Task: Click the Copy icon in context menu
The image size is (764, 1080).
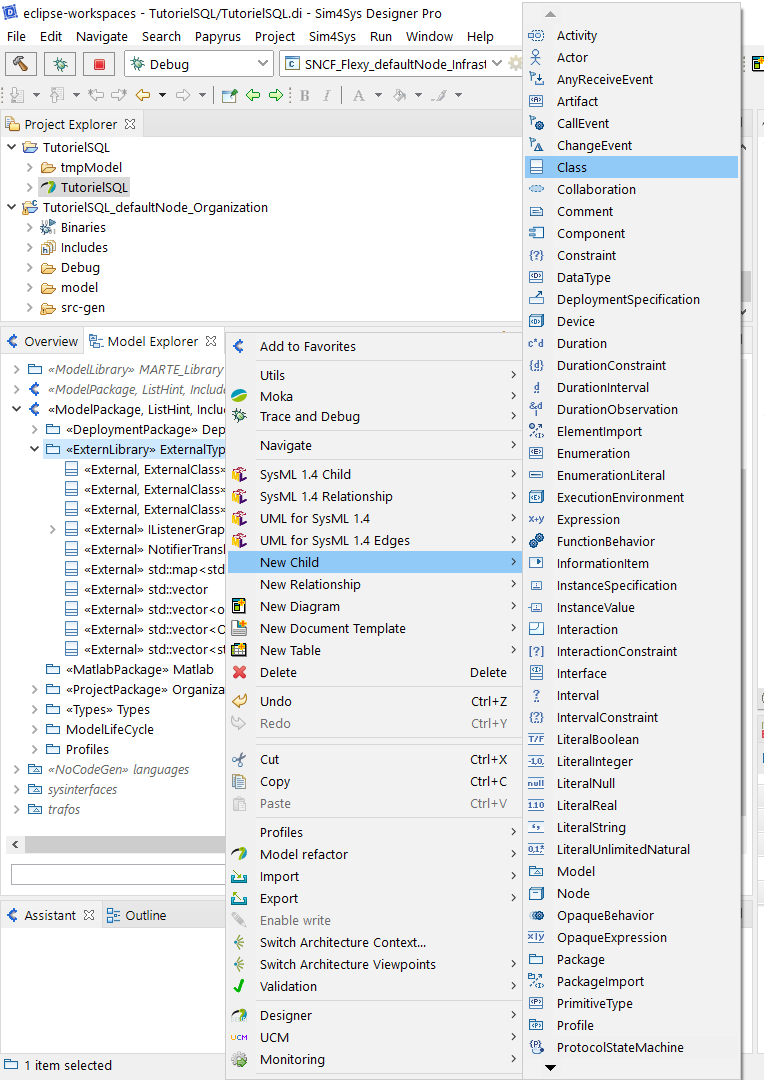Action: coord(239,781)
